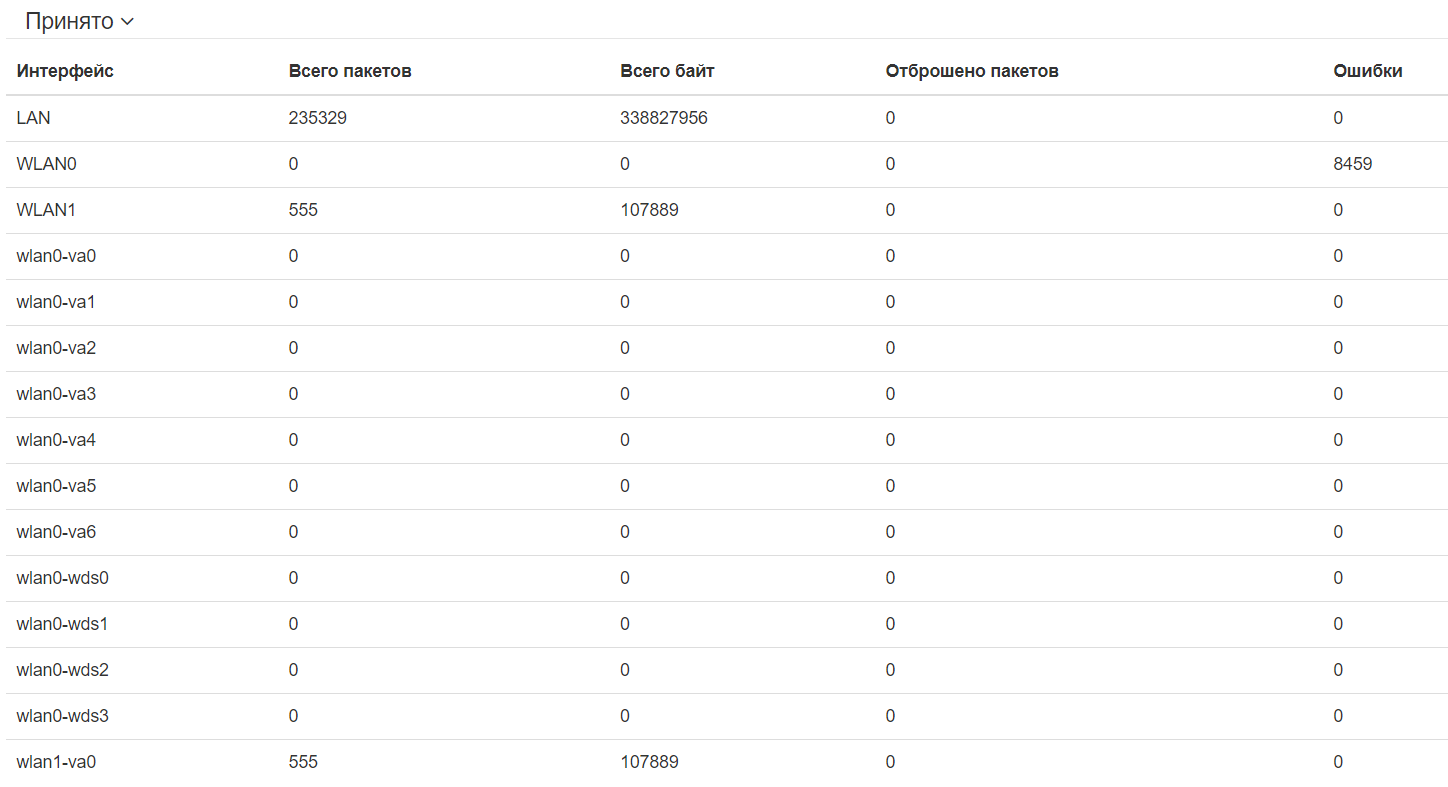Click the Интерфейс column header
1448x787 pixels.
click(x=65, y=71)
